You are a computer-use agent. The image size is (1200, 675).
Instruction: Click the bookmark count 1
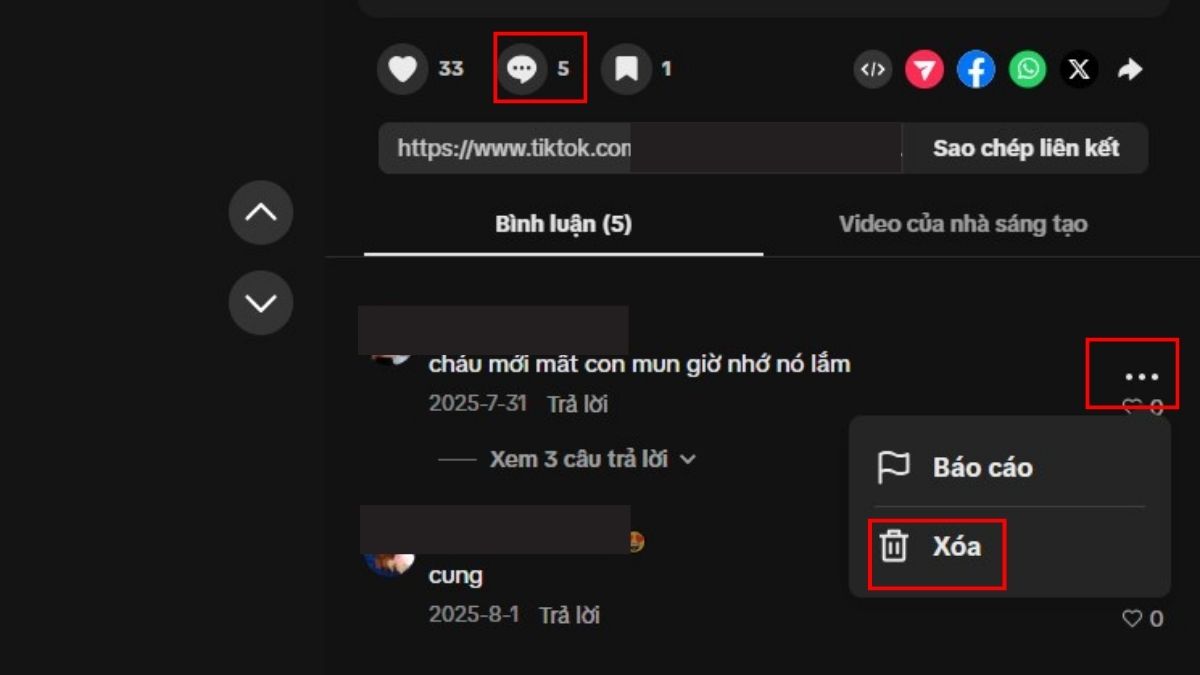coord(666,69)
